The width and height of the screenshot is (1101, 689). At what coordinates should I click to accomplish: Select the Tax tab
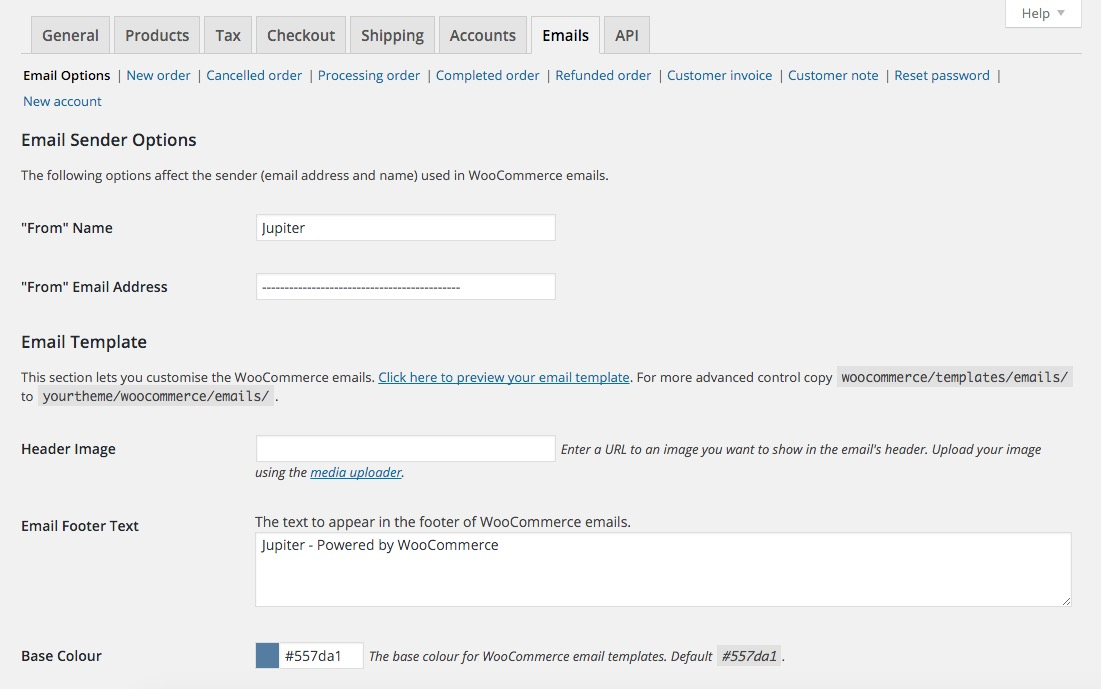pos(228,35)
